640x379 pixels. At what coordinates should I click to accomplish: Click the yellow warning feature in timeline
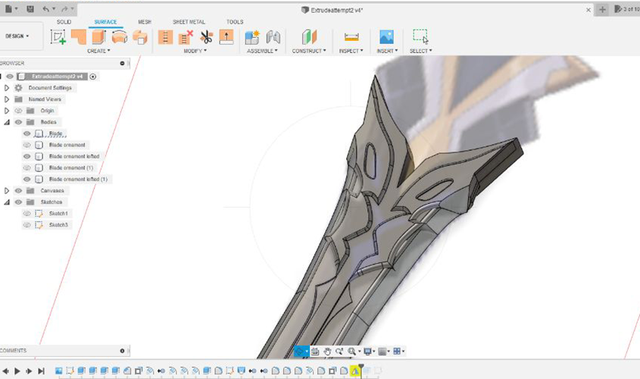coord(355,371)
